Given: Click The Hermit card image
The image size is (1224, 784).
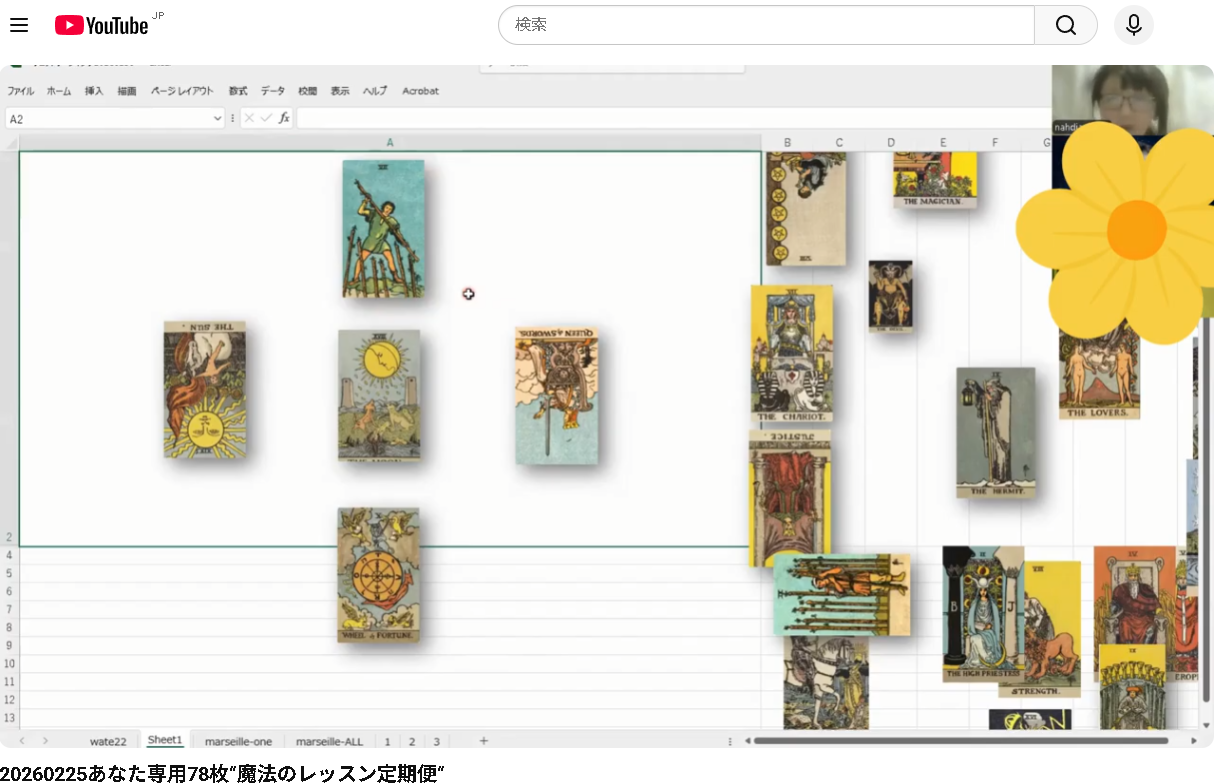Looking at the screenshot, I should [996, 433].
